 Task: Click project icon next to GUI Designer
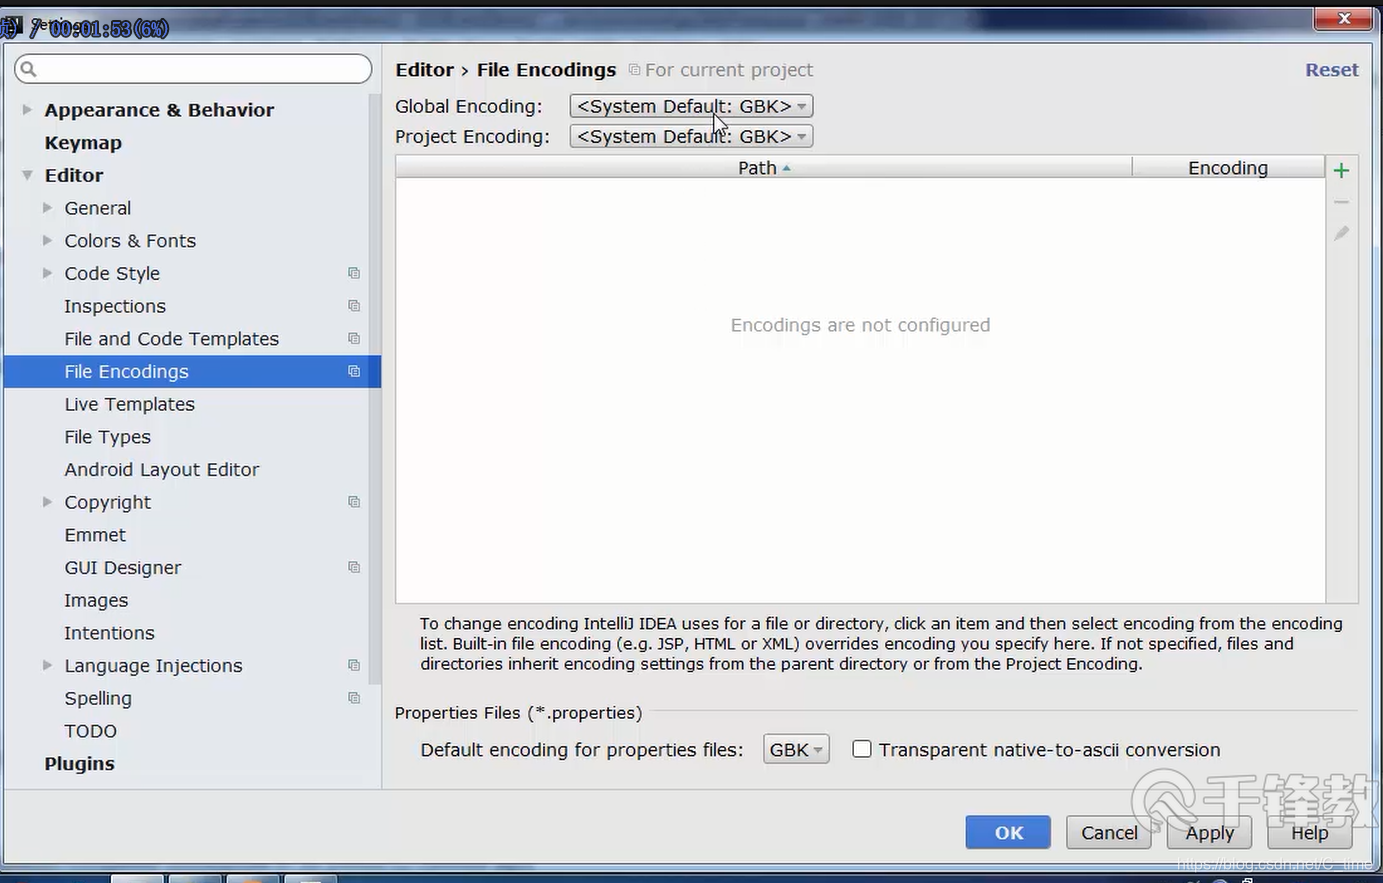coord(354,567)
